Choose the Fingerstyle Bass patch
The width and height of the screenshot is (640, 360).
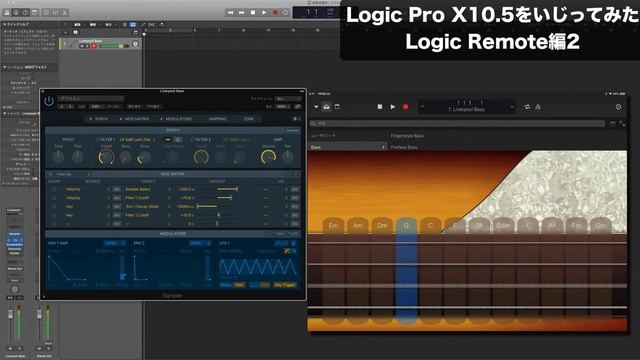407,136
